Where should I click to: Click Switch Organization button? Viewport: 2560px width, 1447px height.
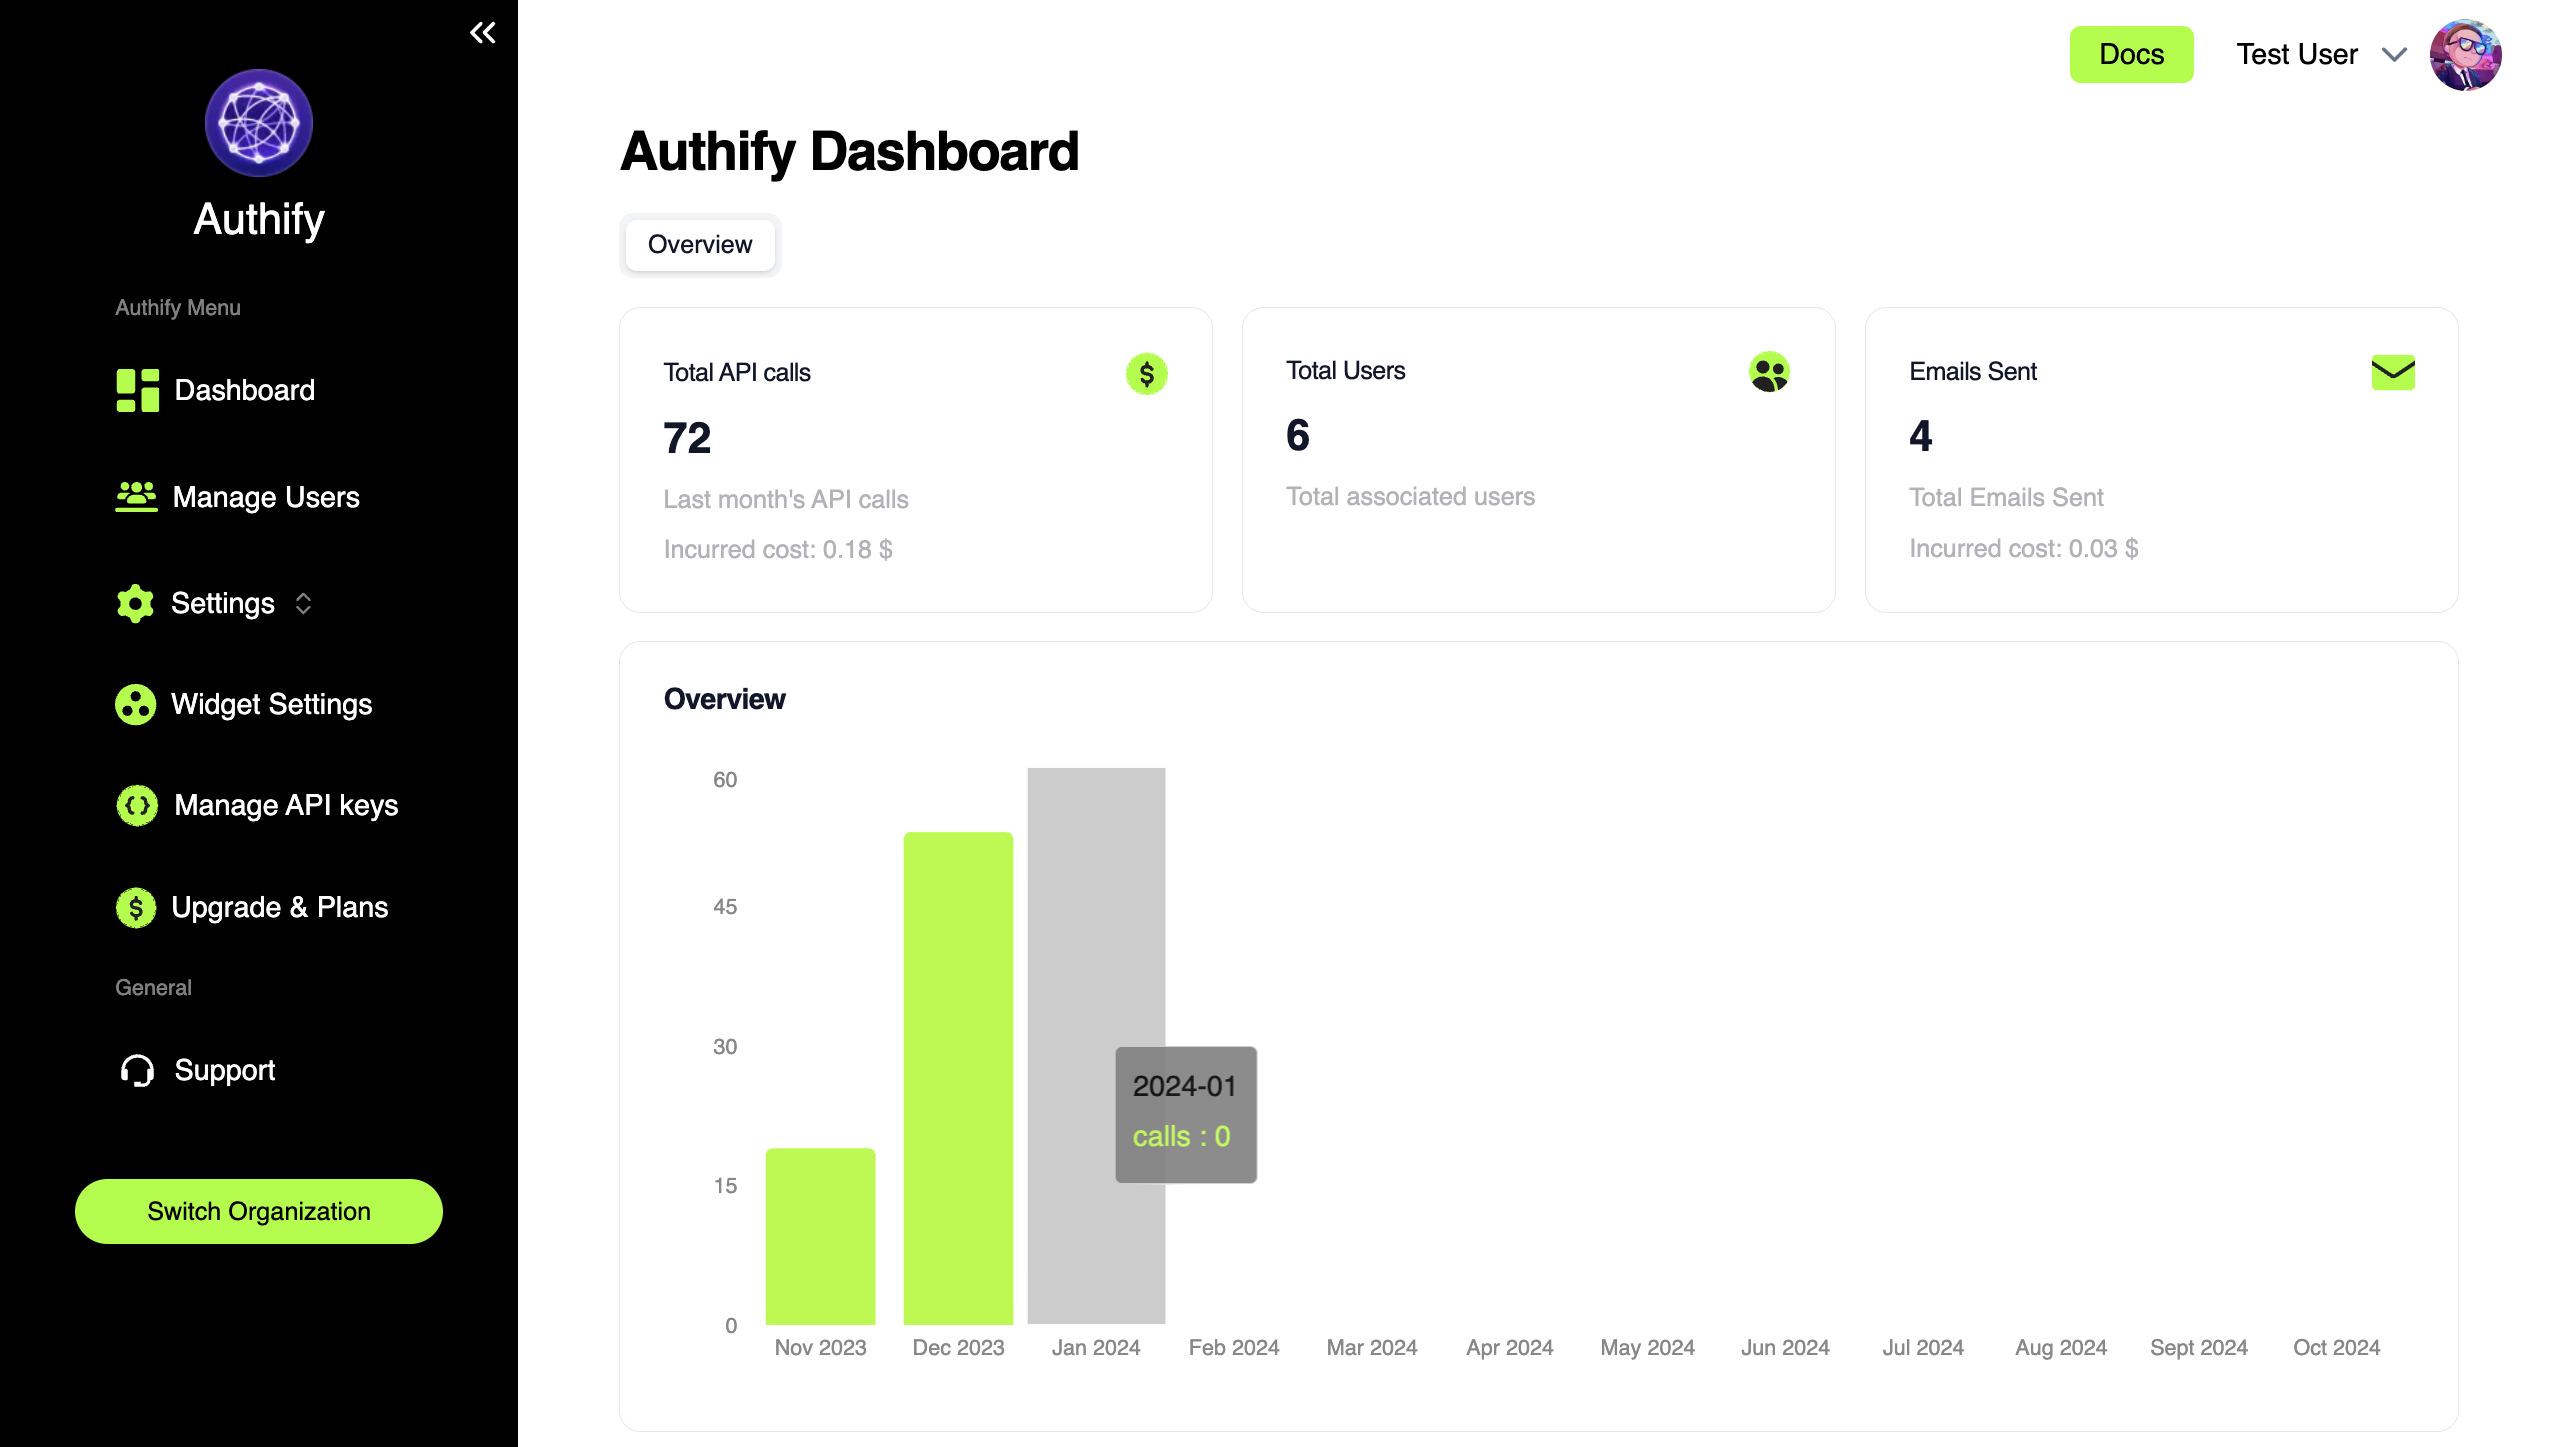(x=259, y=1211)
